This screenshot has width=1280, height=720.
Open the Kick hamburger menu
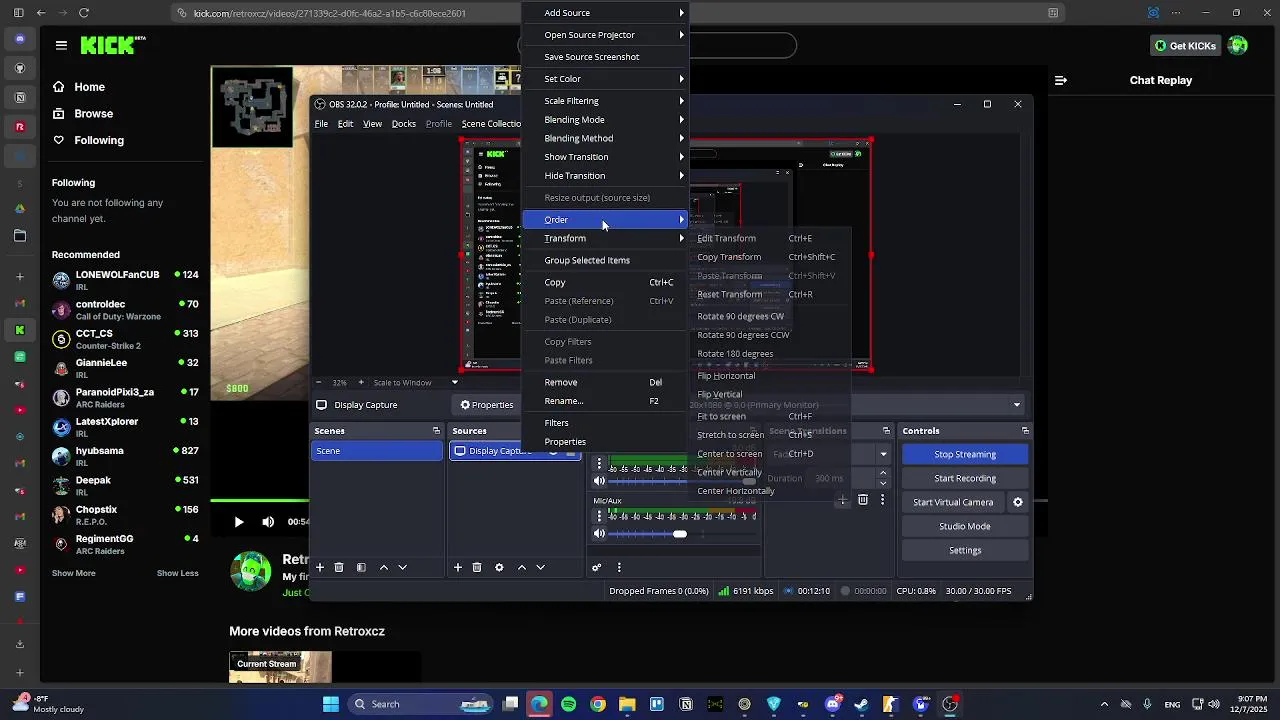[x=61, y=45]
